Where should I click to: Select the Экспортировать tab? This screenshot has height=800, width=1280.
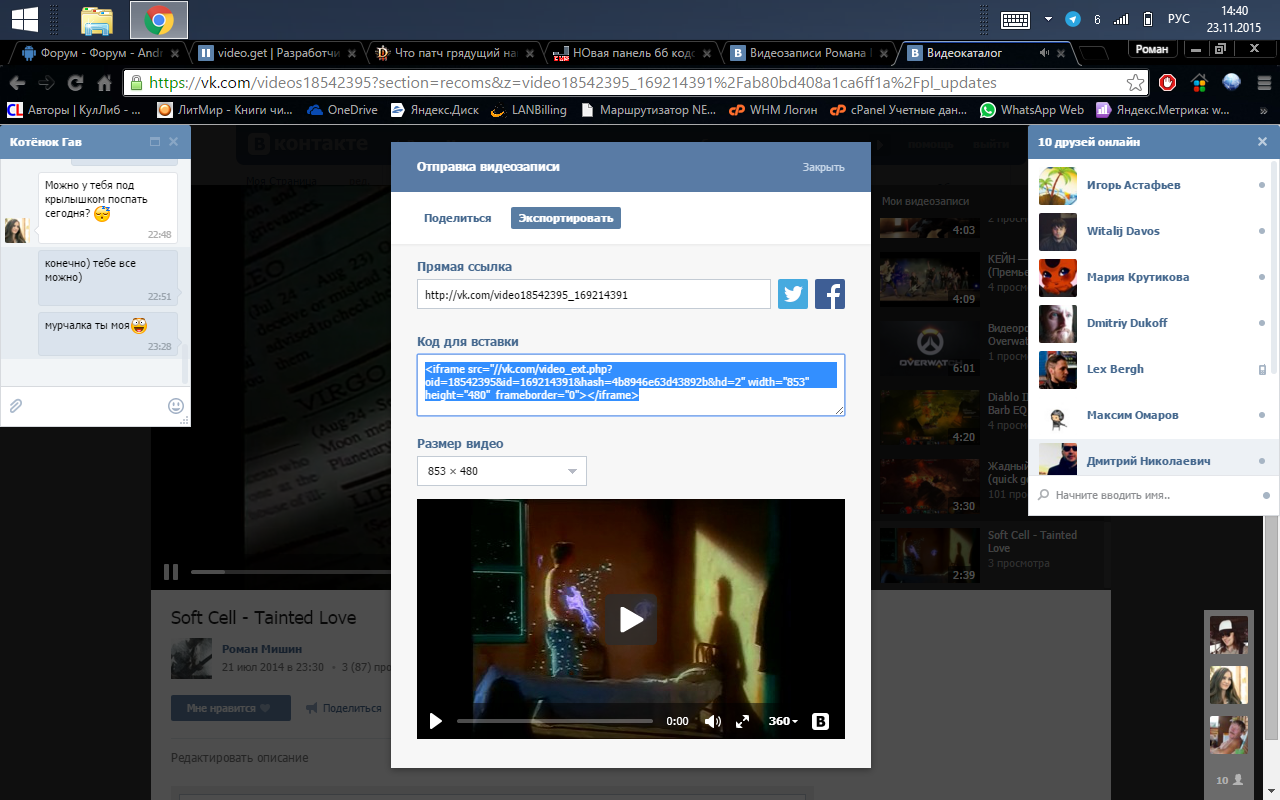click(565, 218)
